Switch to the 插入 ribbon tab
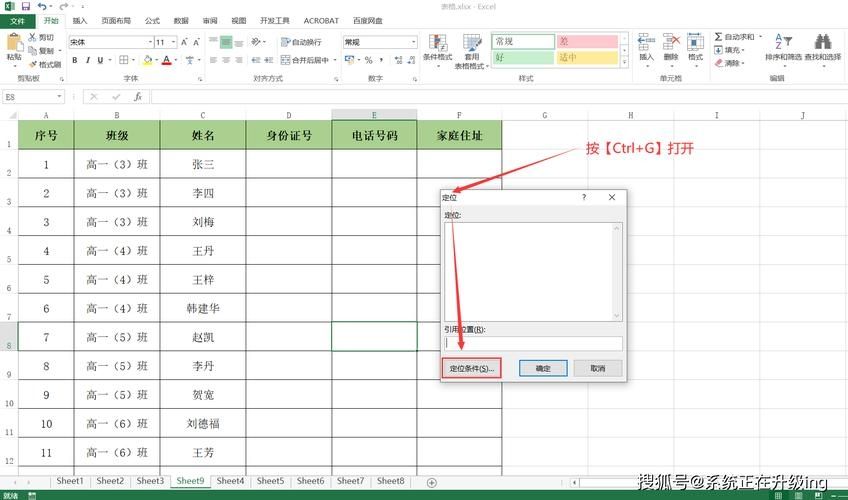The image size is (848, 500). coord(80,21)
